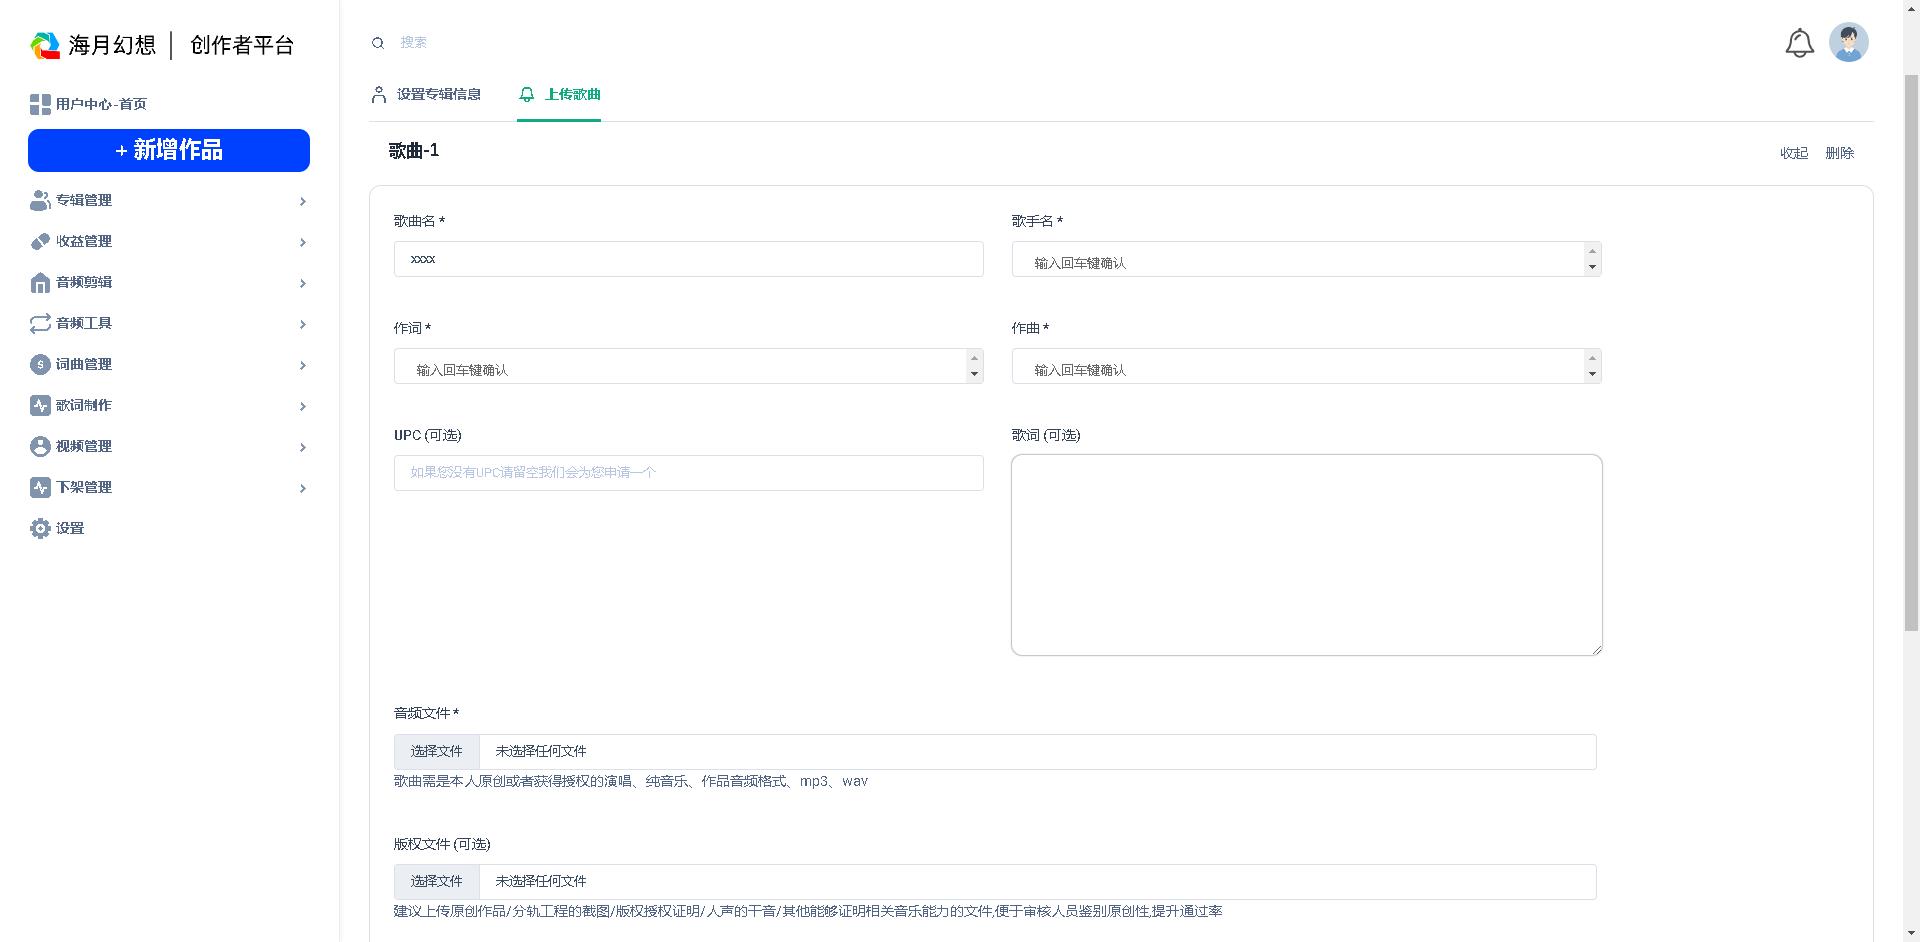Open the user avatar menu
The width and height of the screenshot is (1920, 942).
click(x=1849, y=43)
